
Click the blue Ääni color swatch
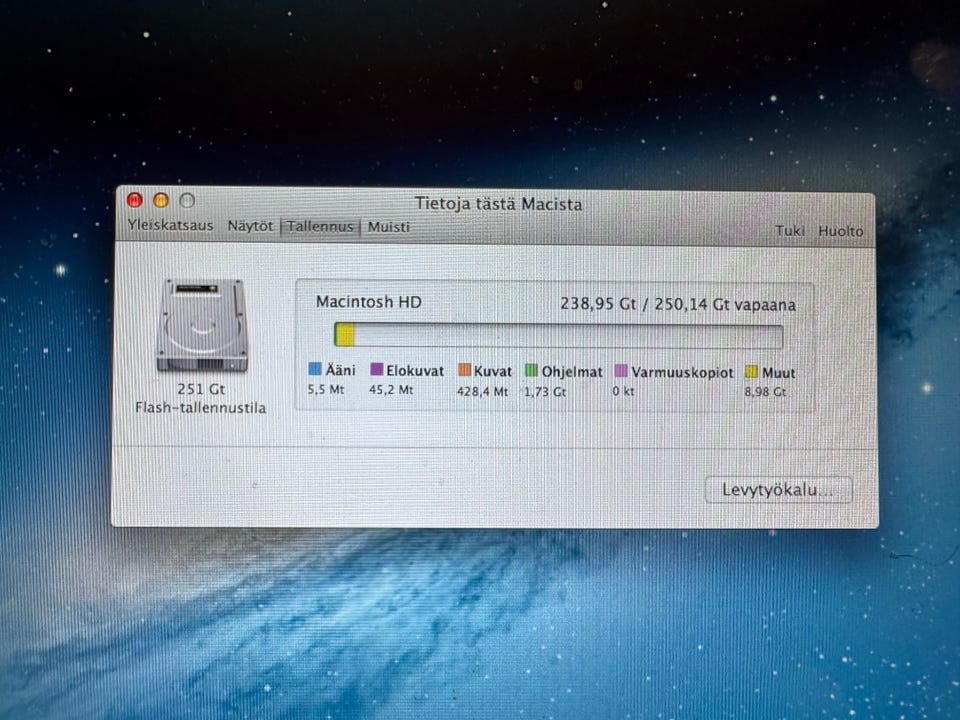coord(315,369)
